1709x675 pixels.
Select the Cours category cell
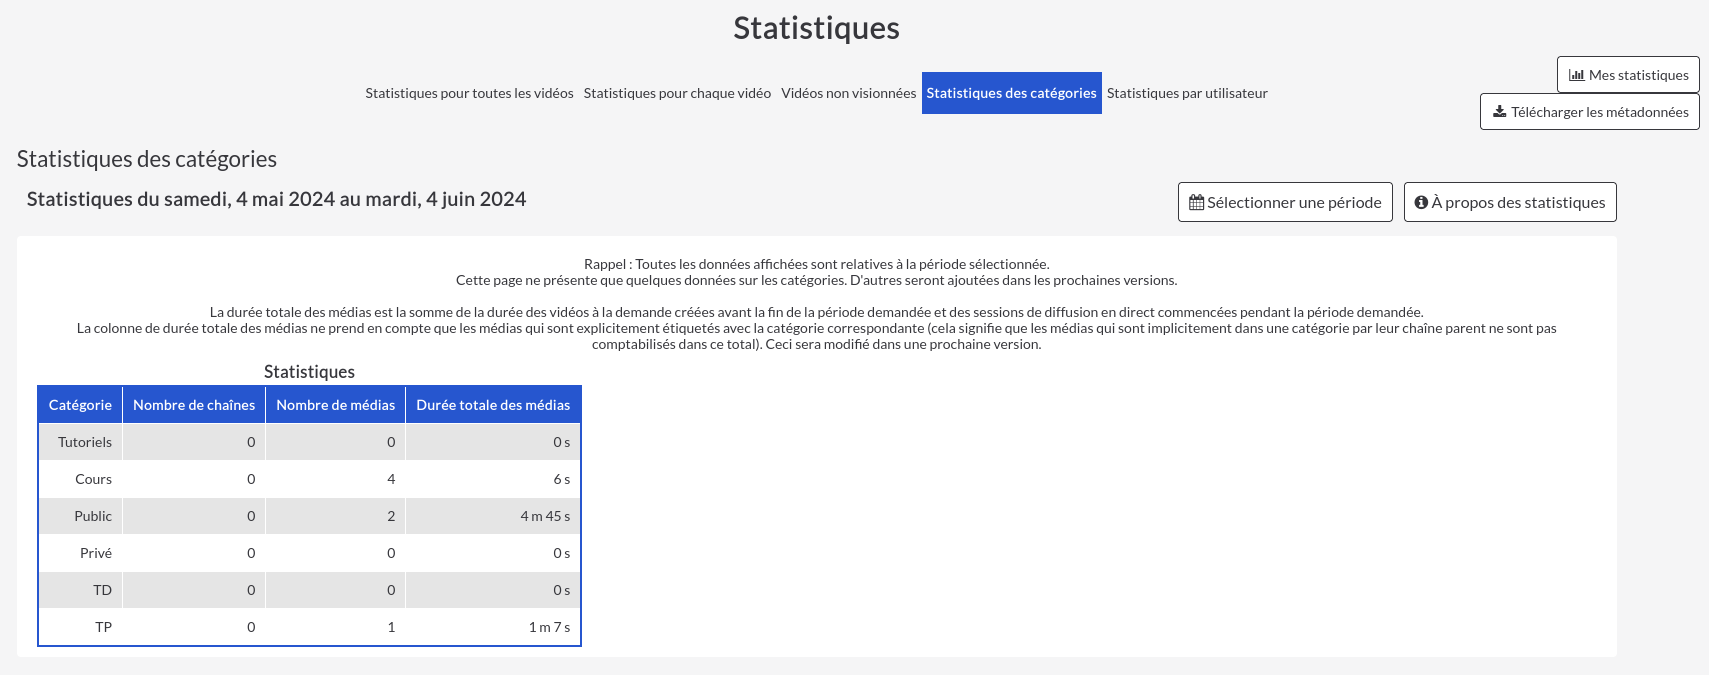[x=81, y=479]
